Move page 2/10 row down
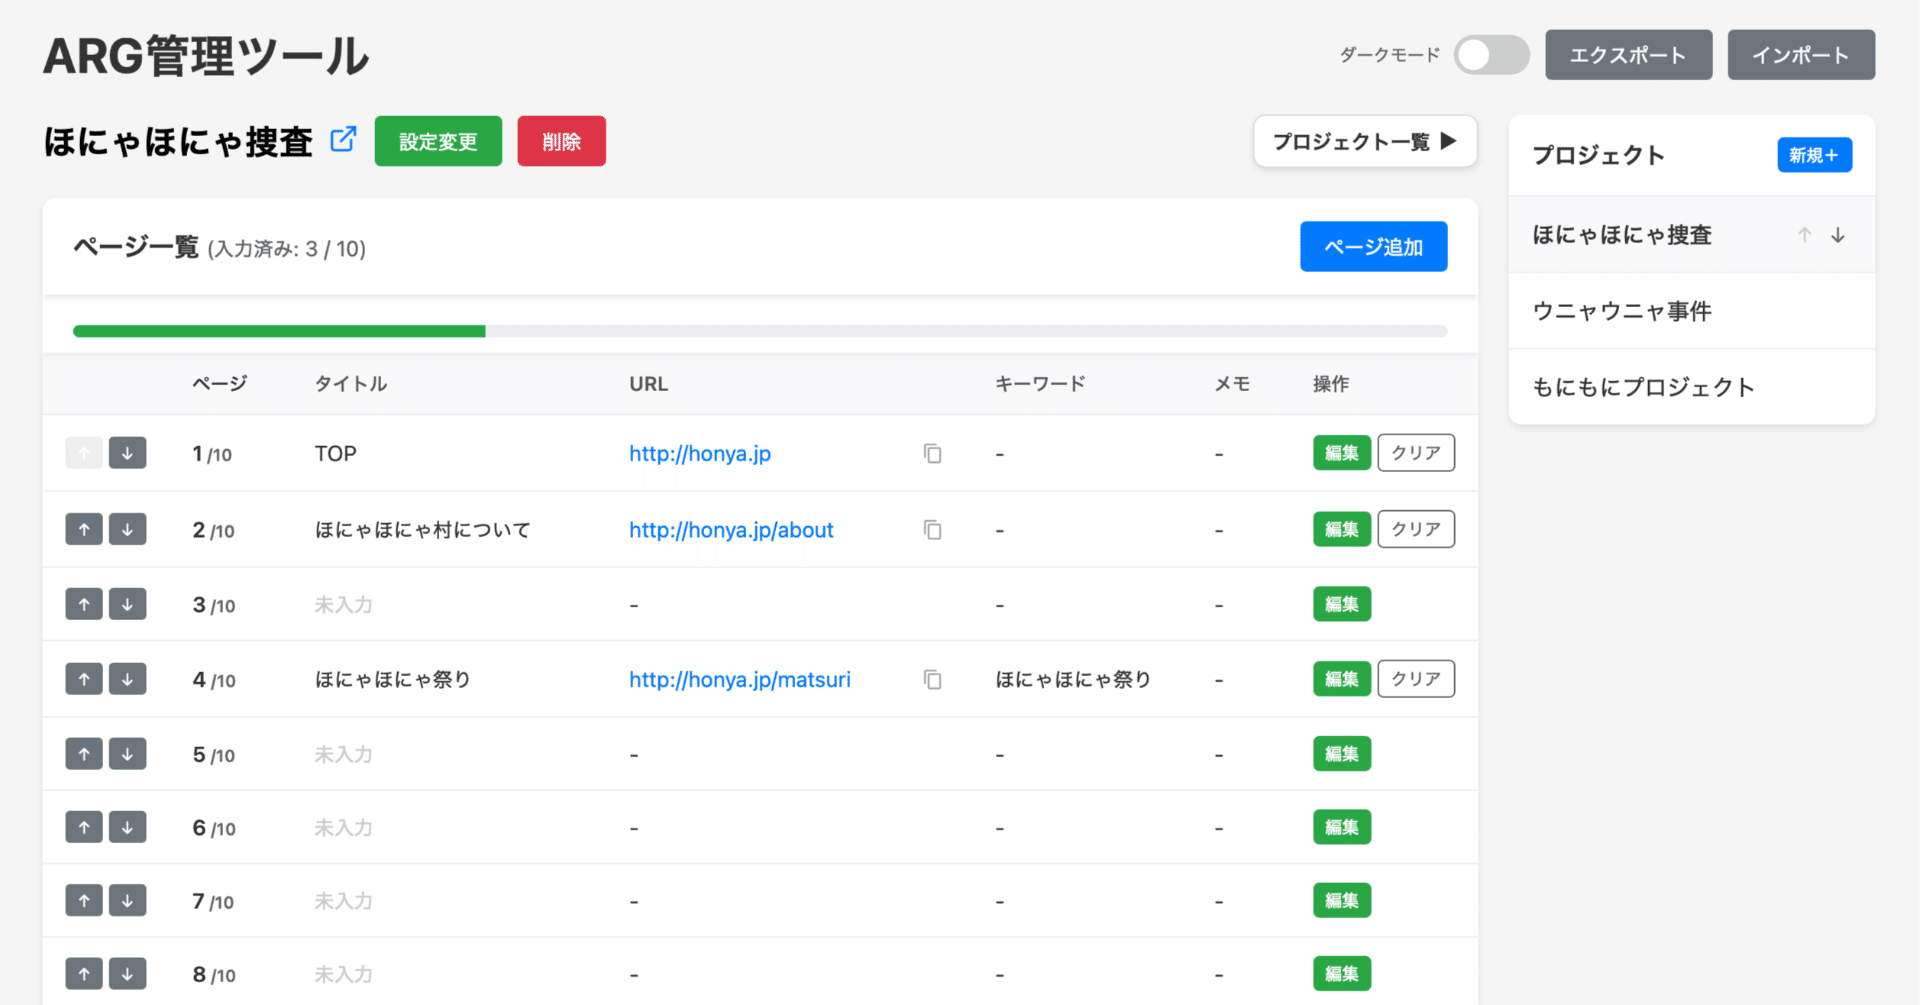1920x1005 pixels. [x=127, y=529]
